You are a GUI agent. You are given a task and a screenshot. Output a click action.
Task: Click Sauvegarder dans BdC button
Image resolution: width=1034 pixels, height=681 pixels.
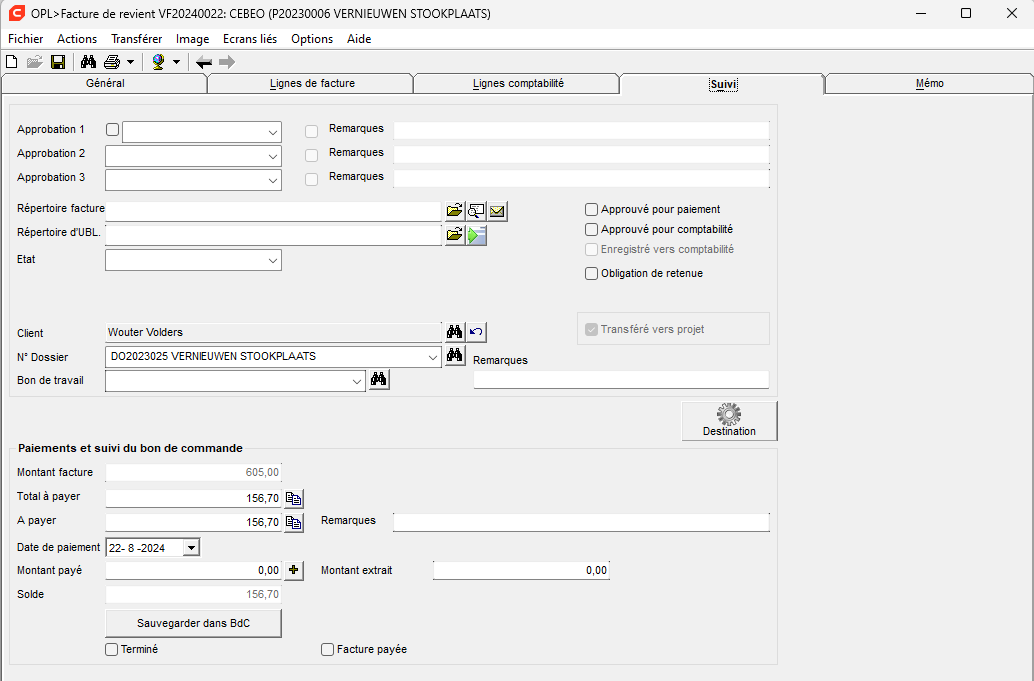tap(193, 623)
